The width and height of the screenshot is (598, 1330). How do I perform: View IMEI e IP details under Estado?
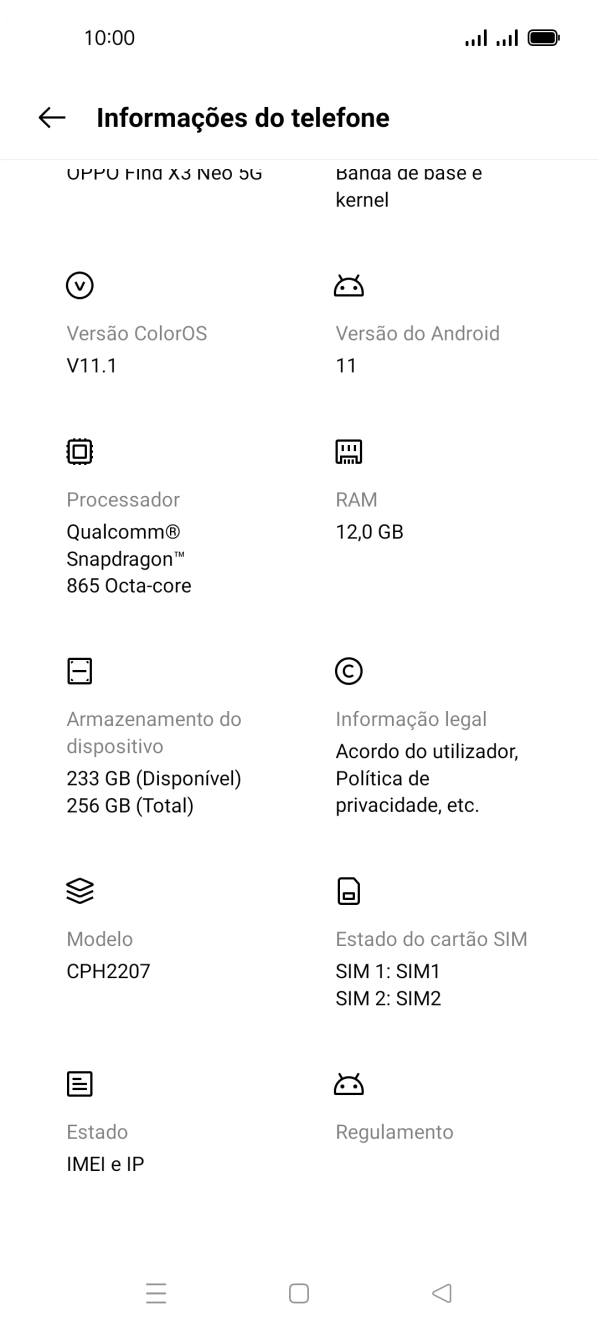pos(105,1163)
